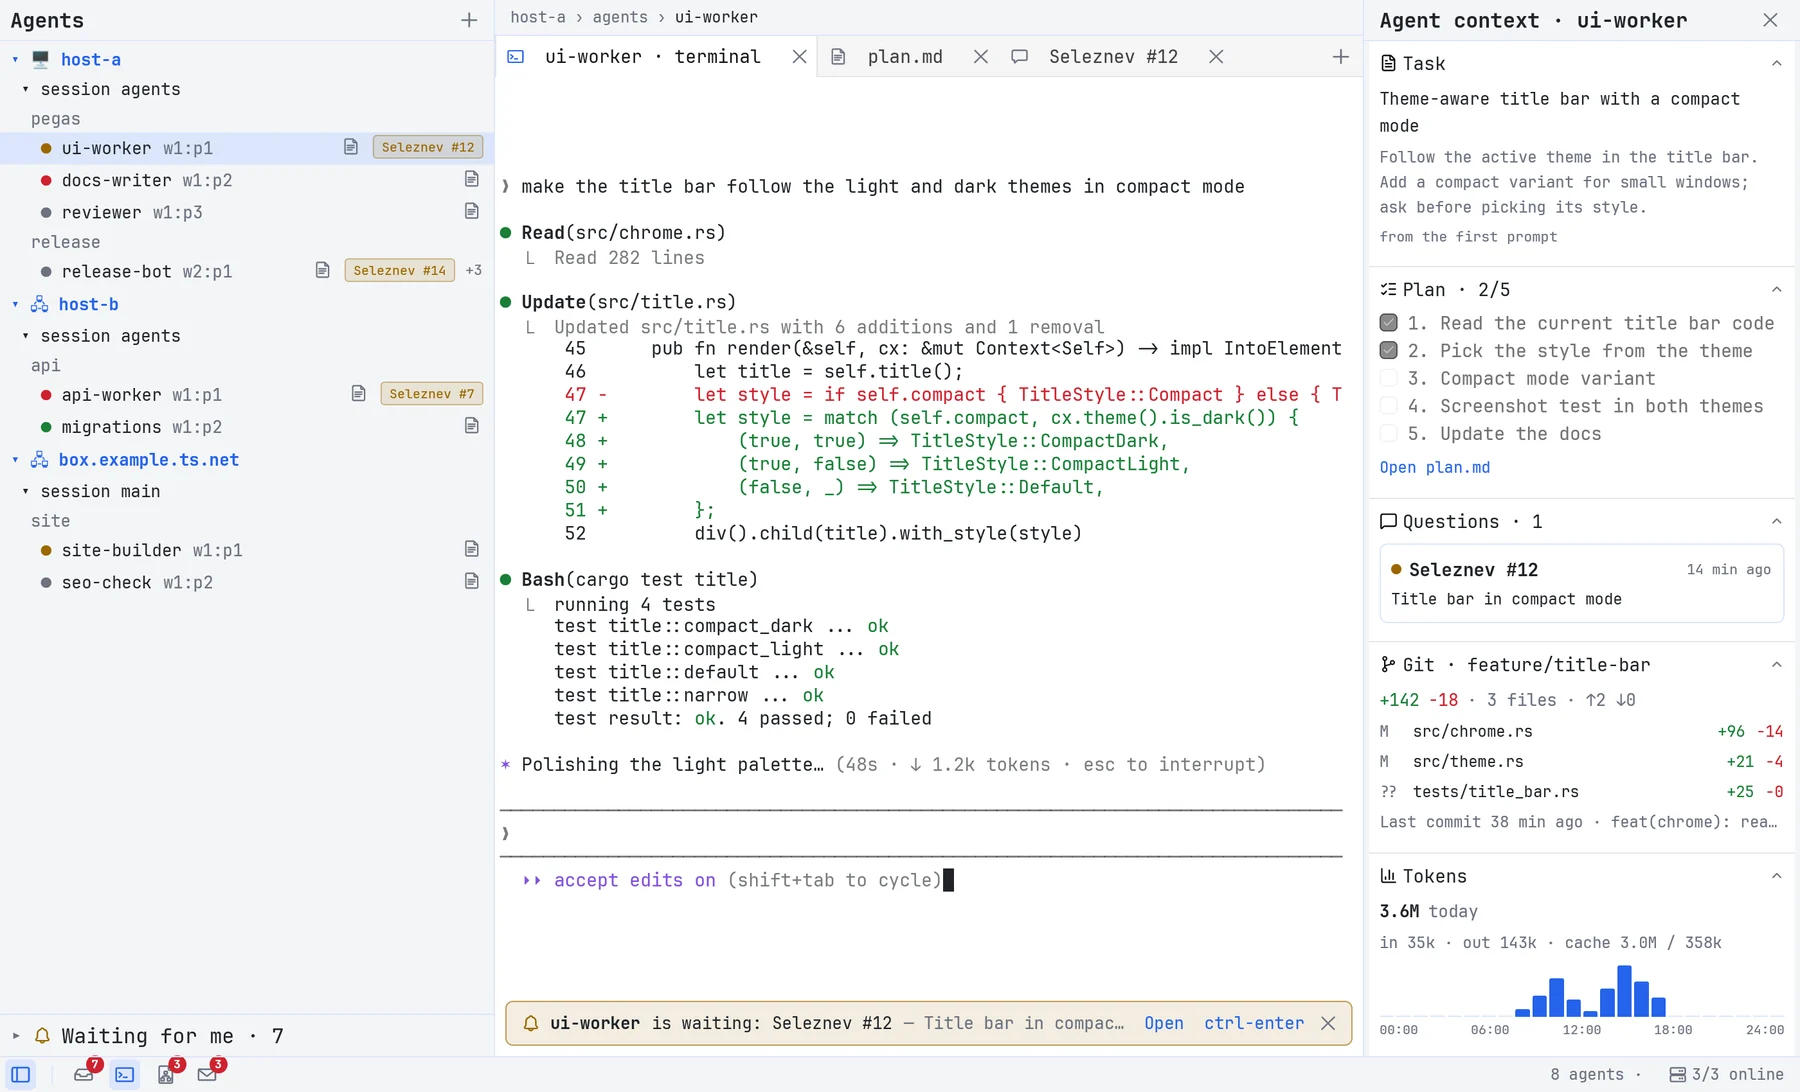Toggle the sidebar panel icon in status bar
Screen dimensions: 1800x1092
click(x=21, y=1075)
